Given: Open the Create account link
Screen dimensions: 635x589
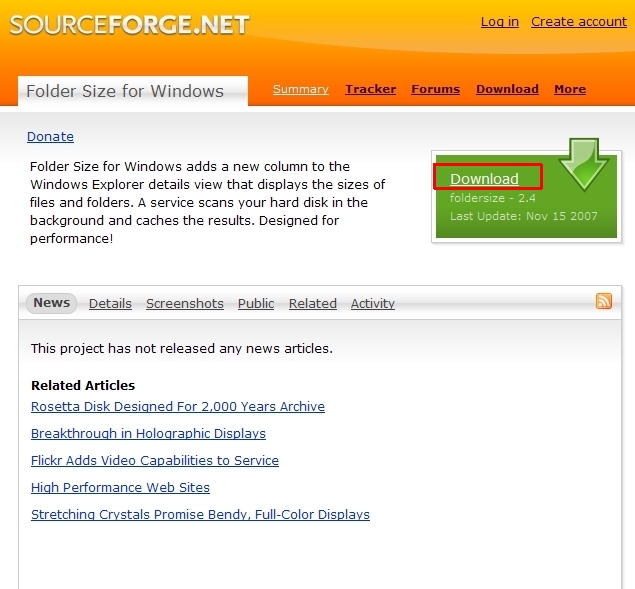Looking at the screenshot, I should (579, 21).
